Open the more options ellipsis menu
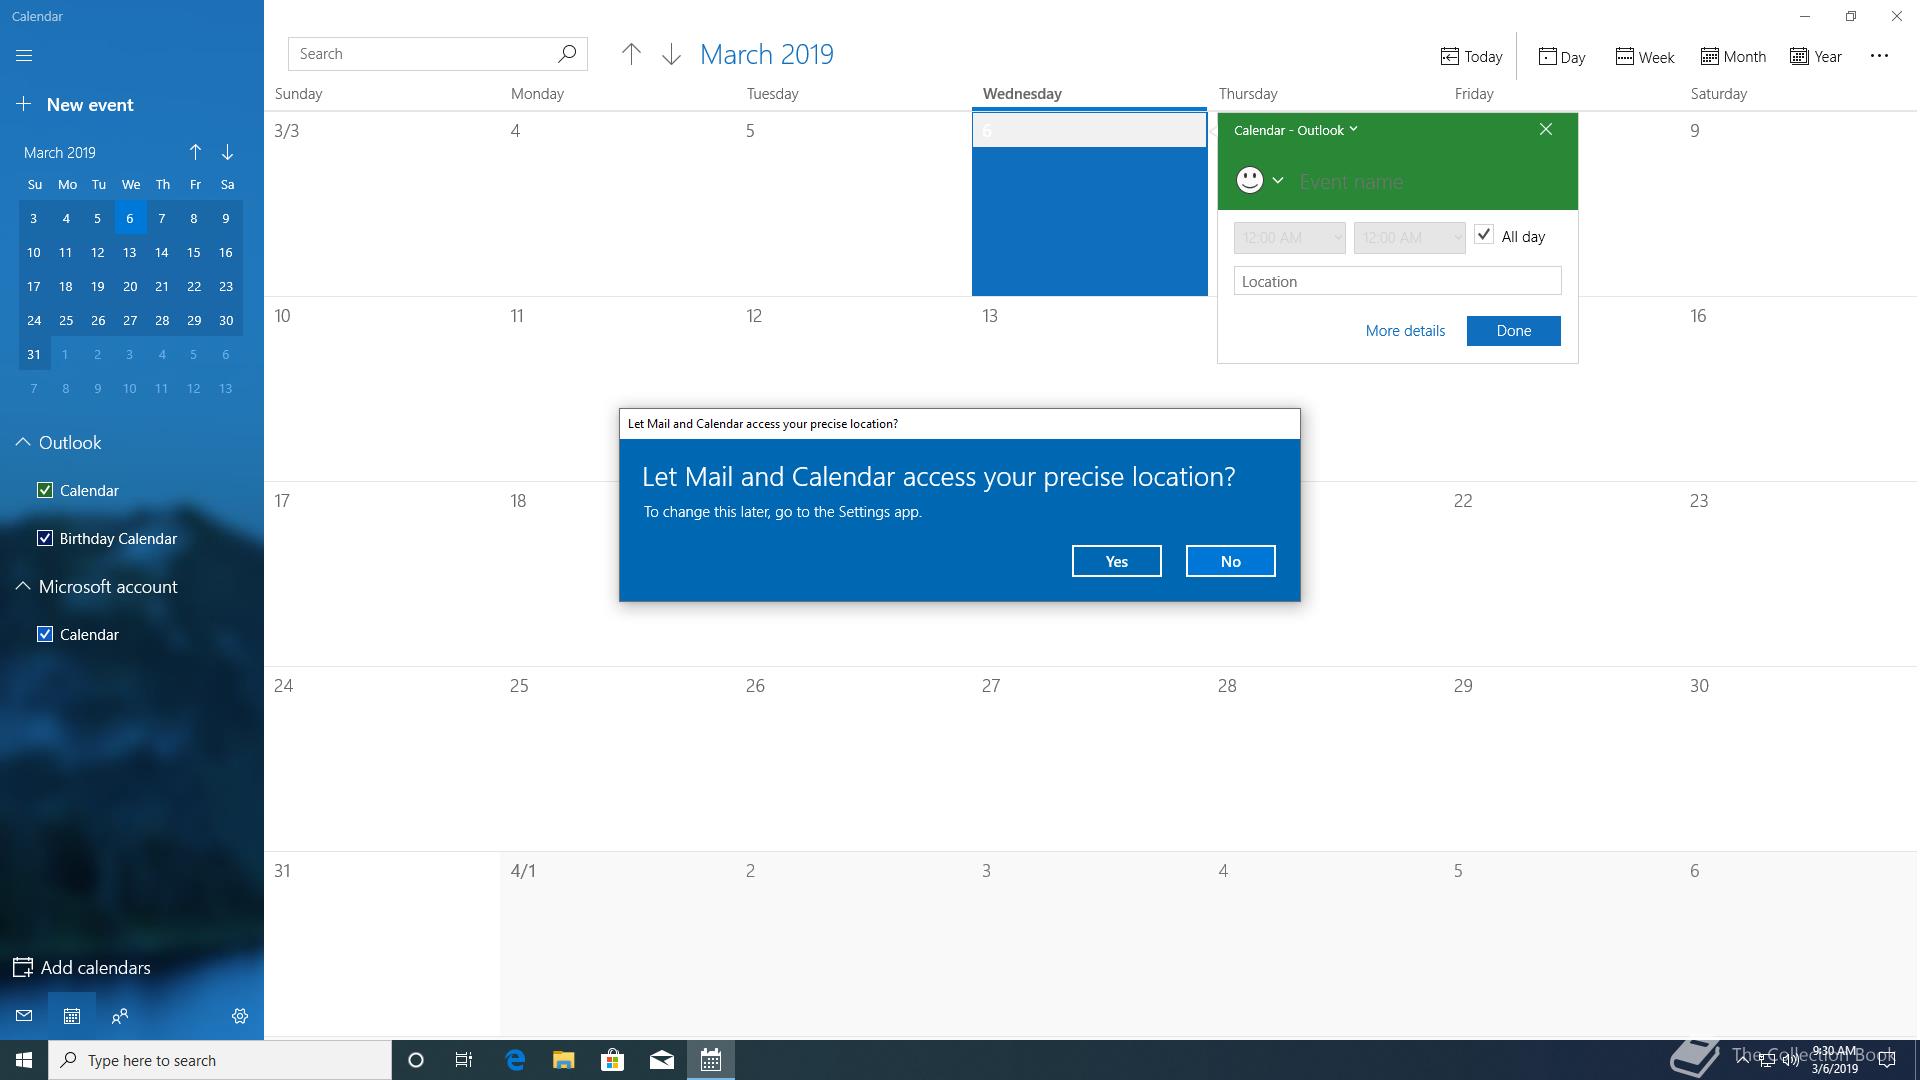 tap(1879, 56)
